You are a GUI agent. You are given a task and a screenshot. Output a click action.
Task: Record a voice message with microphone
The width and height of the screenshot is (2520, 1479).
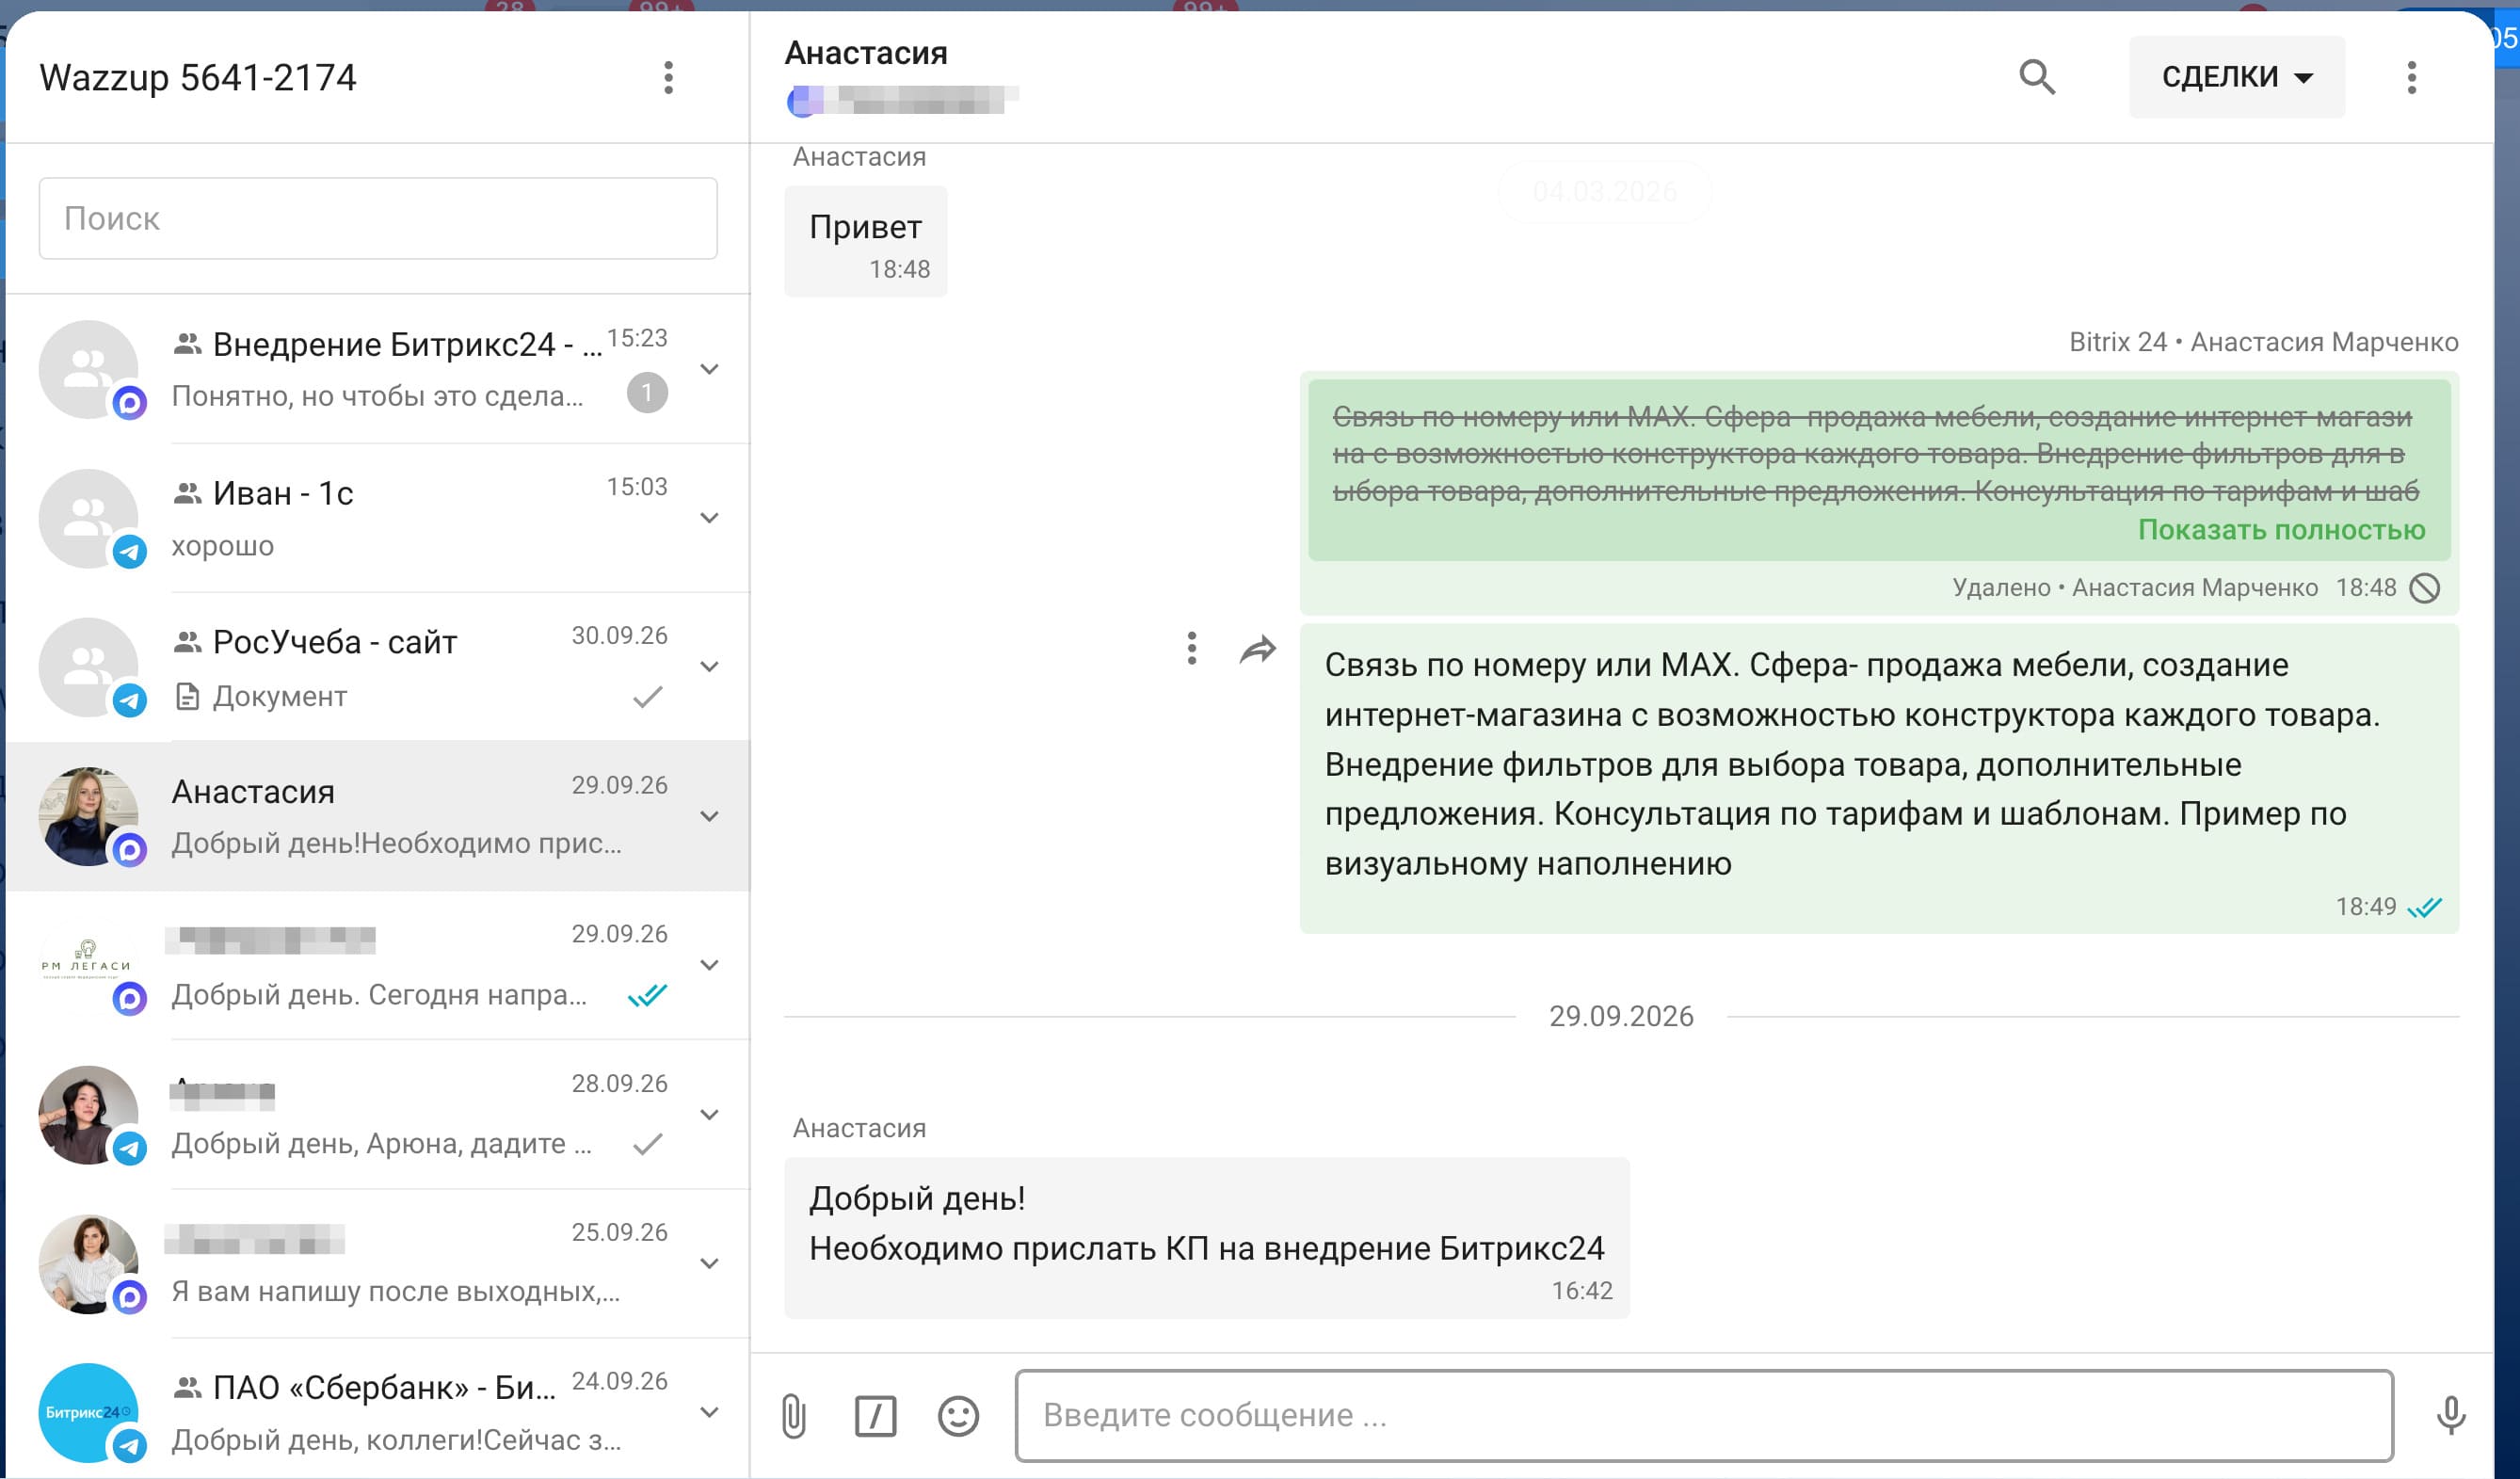tap(2450, 1415)
